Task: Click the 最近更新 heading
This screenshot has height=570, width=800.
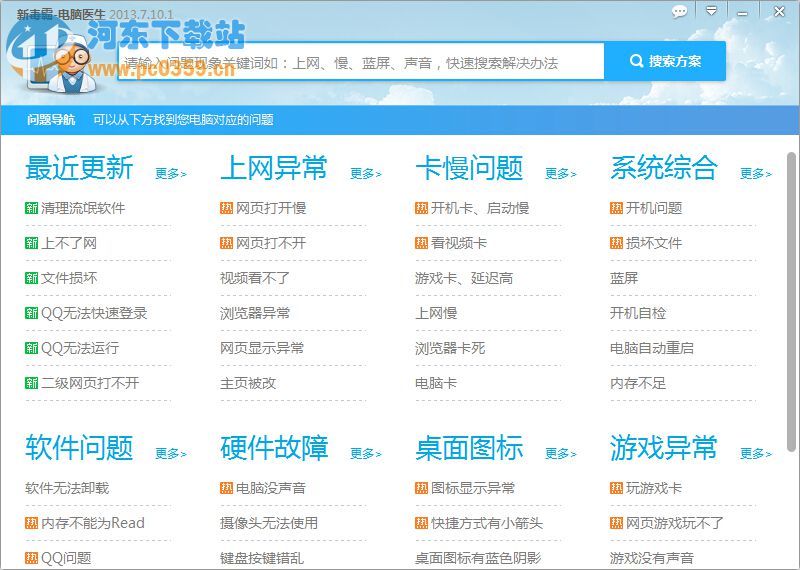Action: pos(79,168)
